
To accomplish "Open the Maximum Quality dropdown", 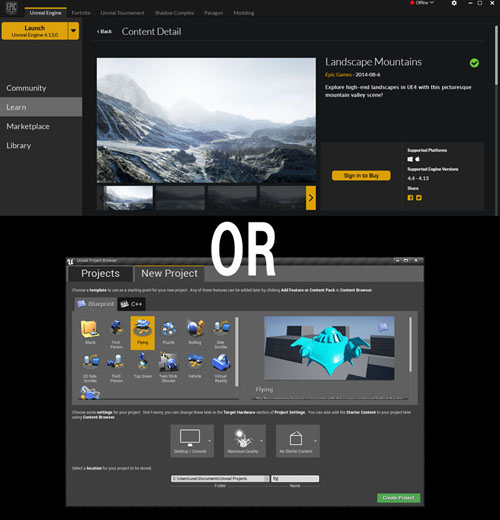I will 245,441.
